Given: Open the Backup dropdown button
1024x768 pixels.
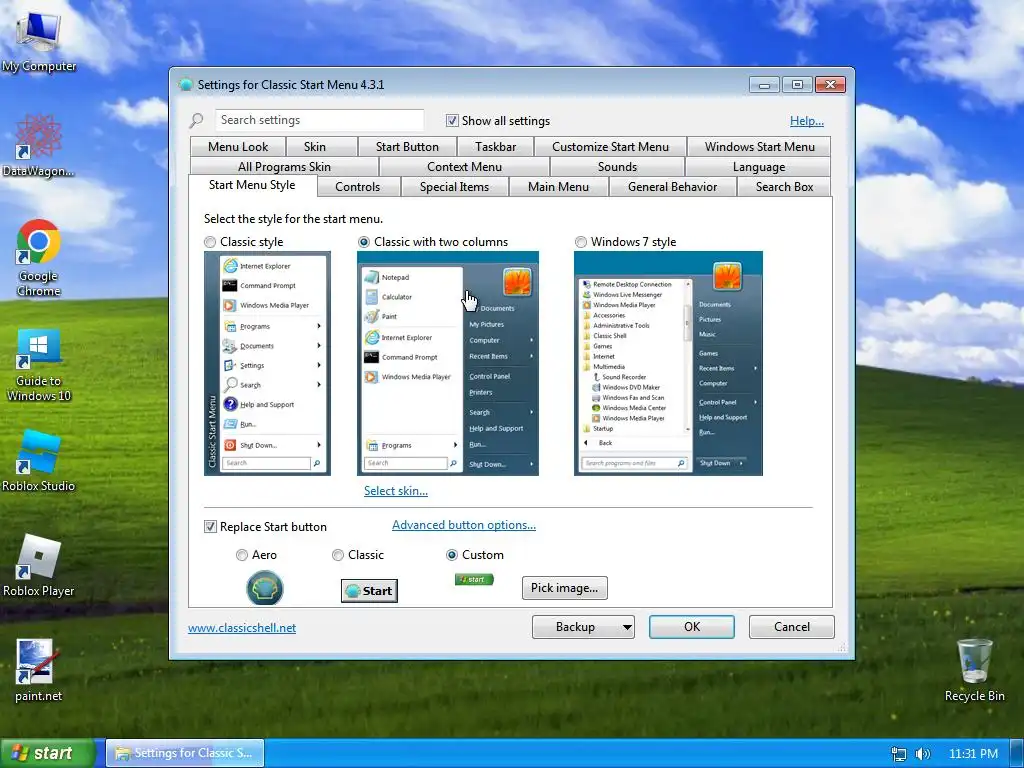Looking at the screenshot, I should 583,627.
